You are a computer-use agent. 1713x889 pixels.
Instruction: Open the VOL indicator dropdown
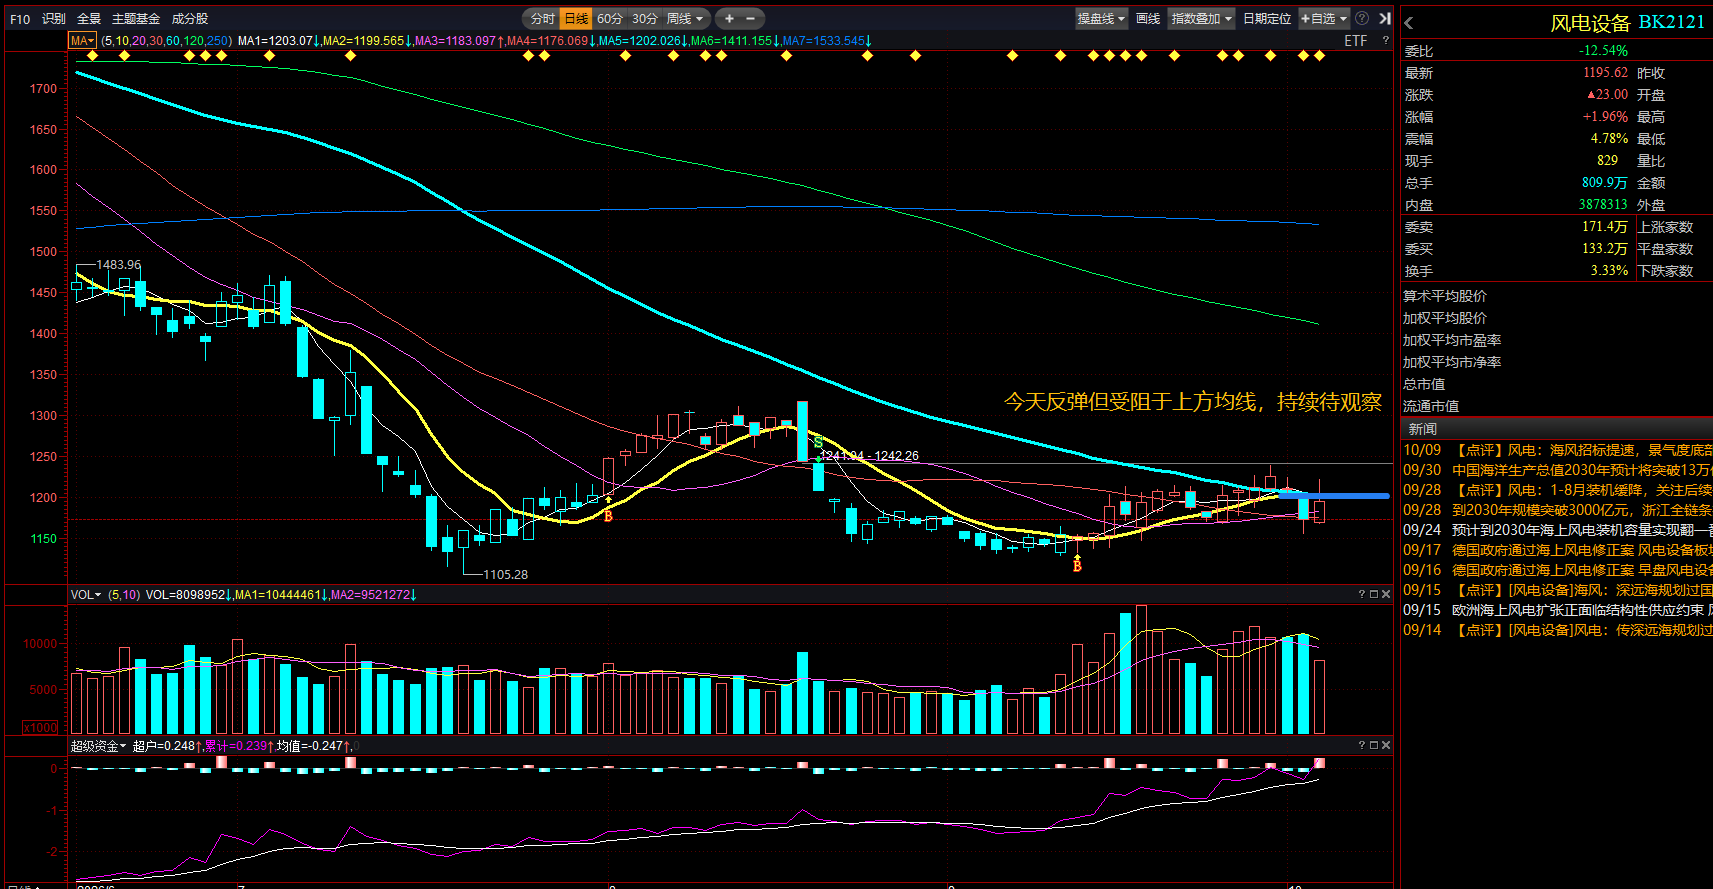86,594
